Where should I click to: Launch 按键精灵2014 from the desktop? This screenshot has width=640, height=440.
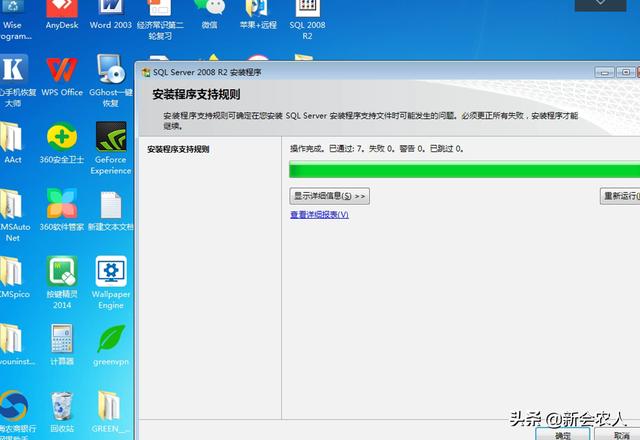62,282
